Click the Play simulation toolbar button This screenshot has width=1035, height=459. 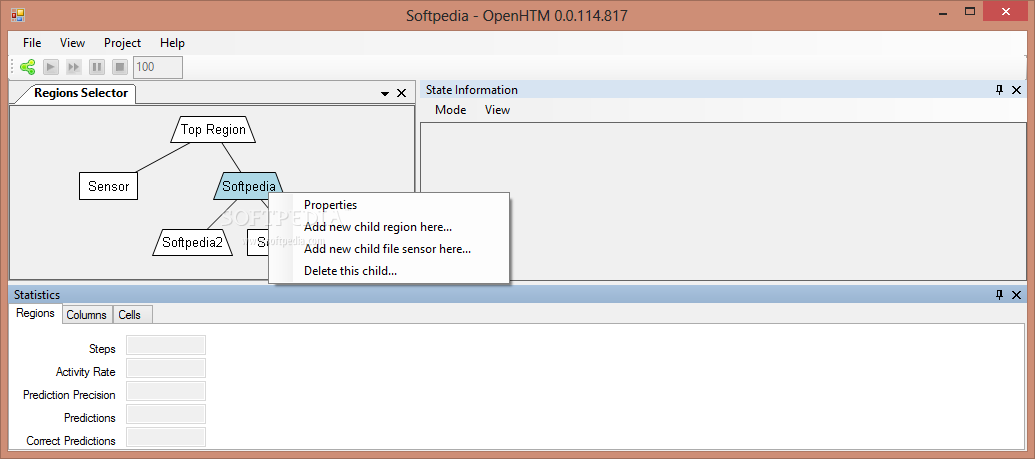(51, 67)
